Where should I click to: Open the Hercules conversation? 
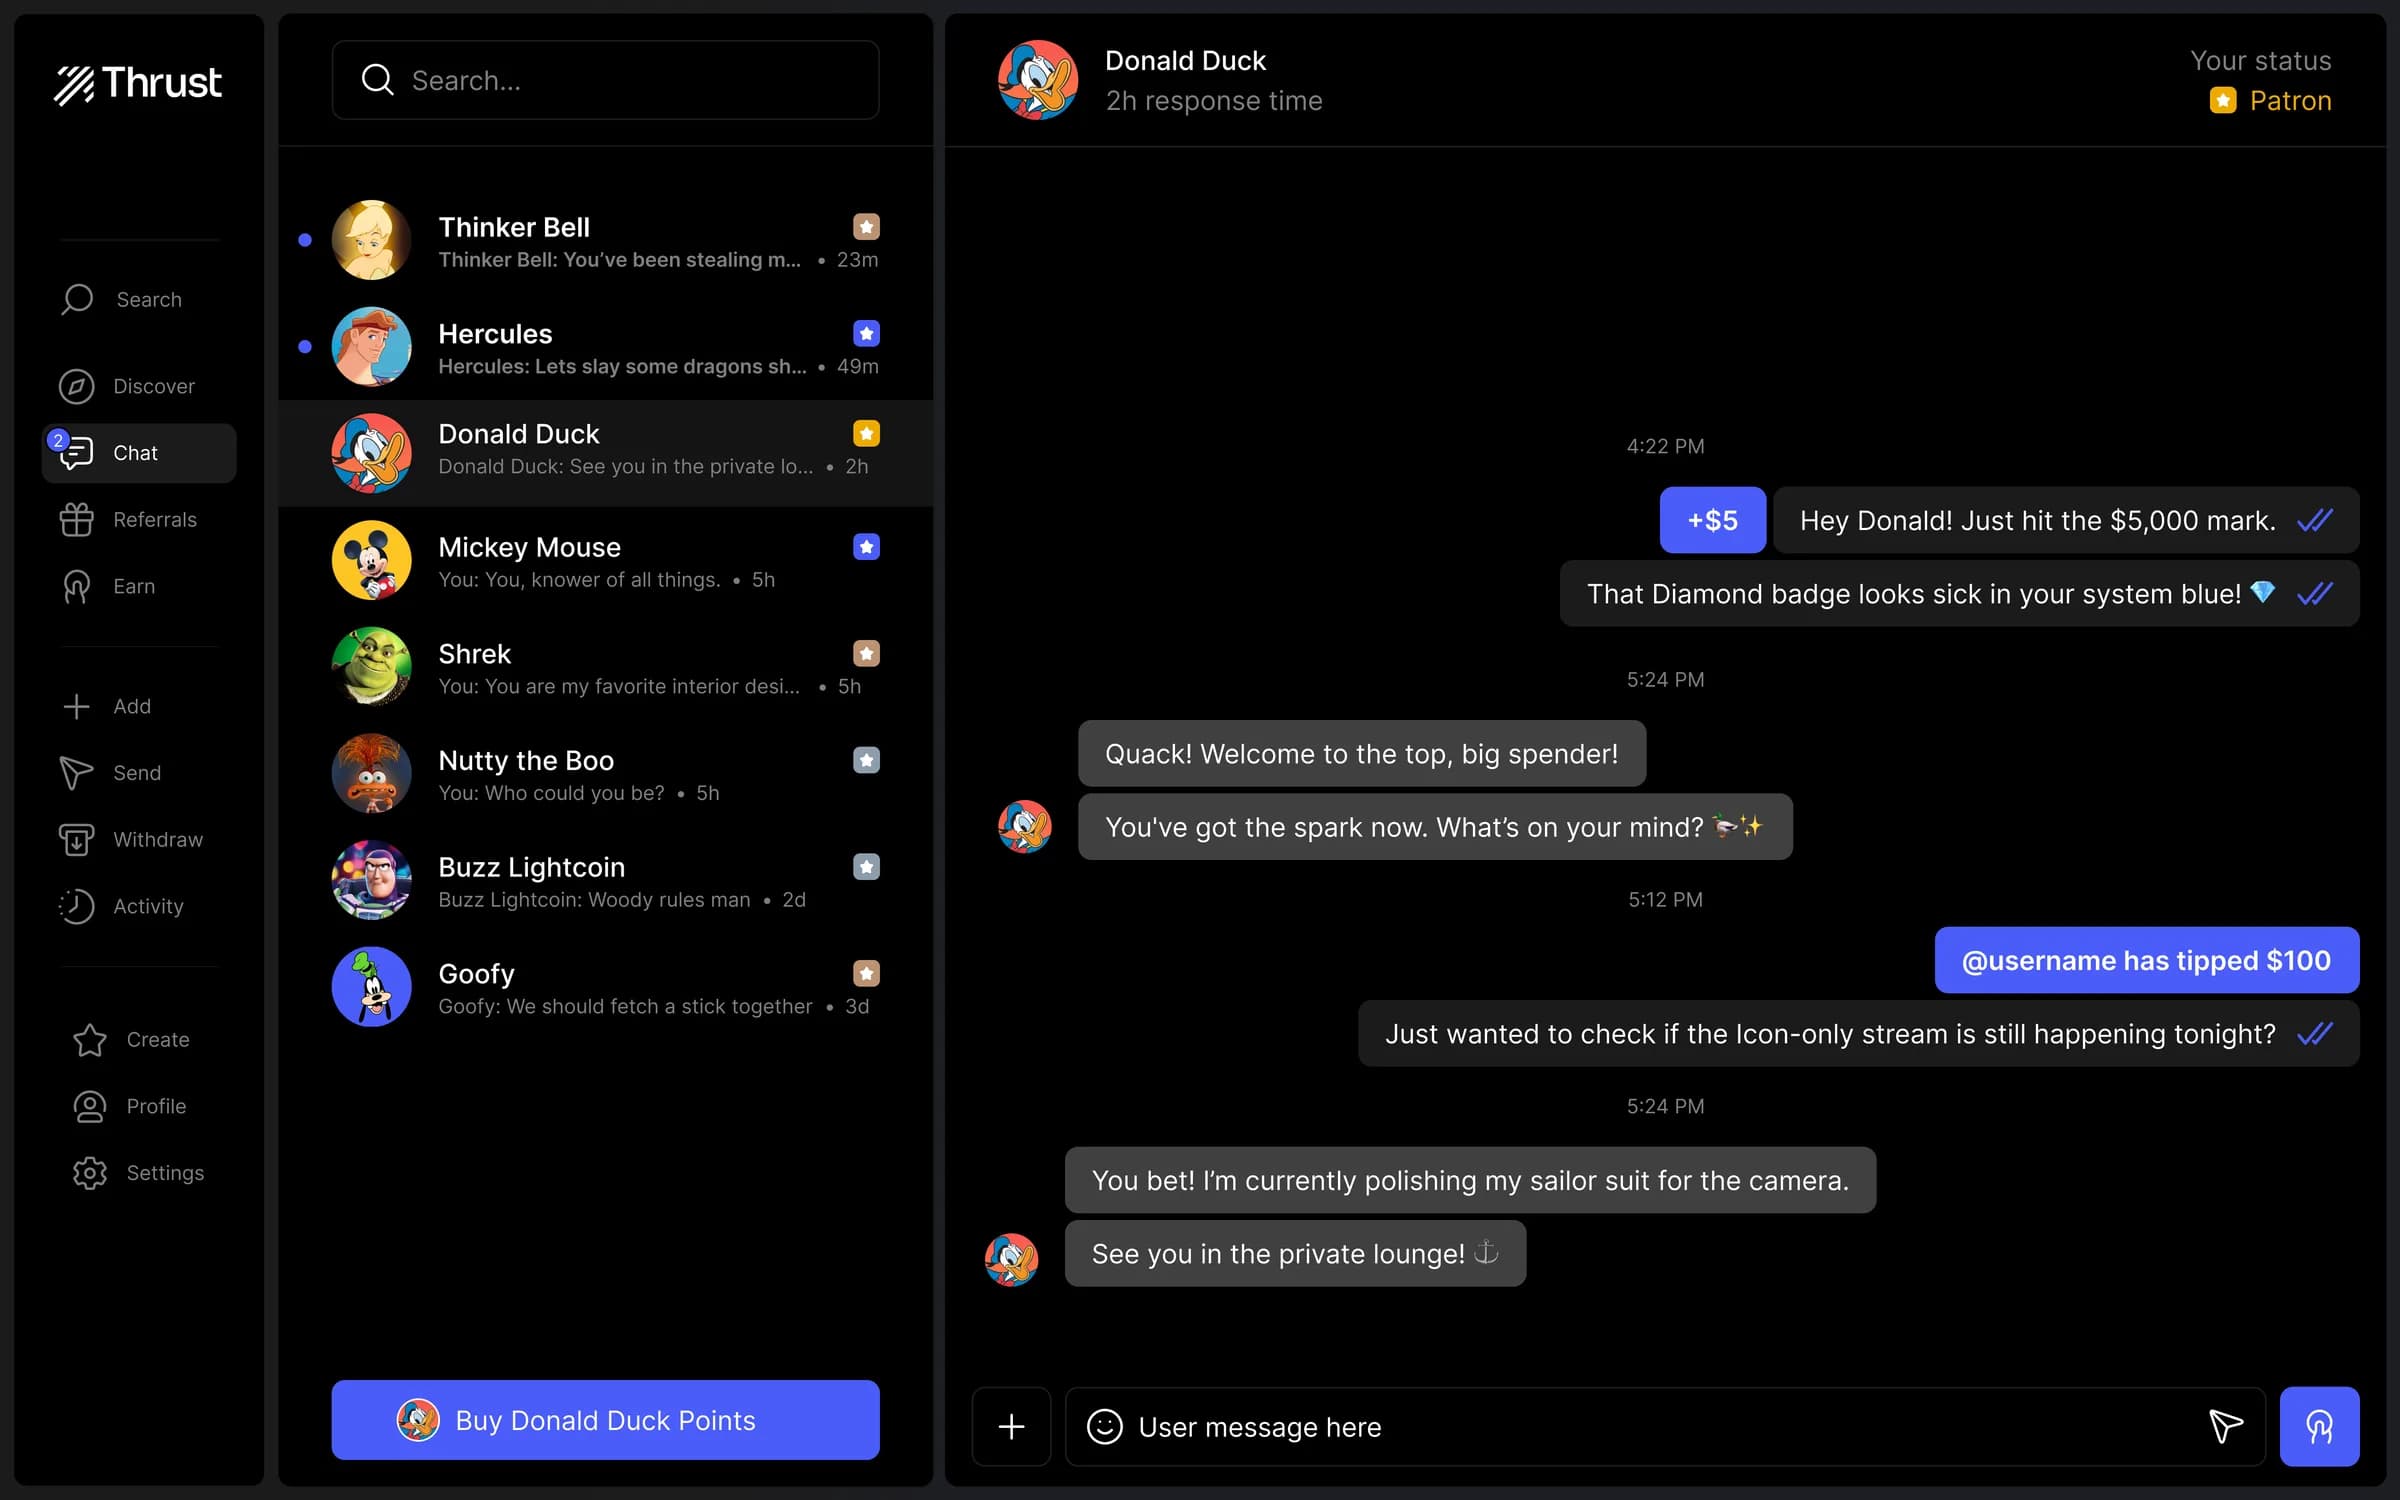pyautogui.click(x=605, y=347)
